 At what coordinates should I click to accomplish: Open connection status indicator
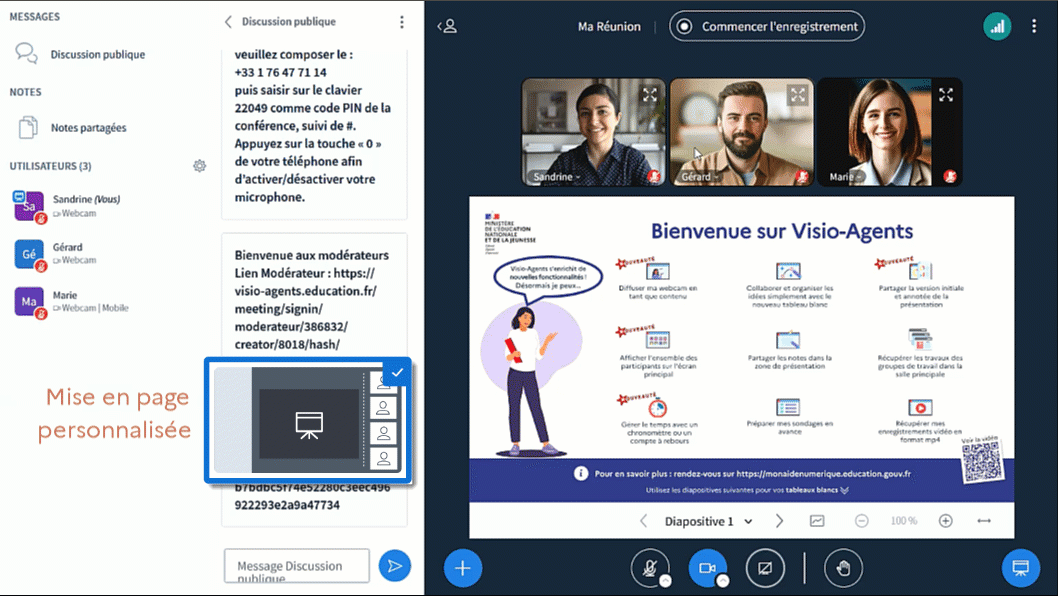coord(997,26)
